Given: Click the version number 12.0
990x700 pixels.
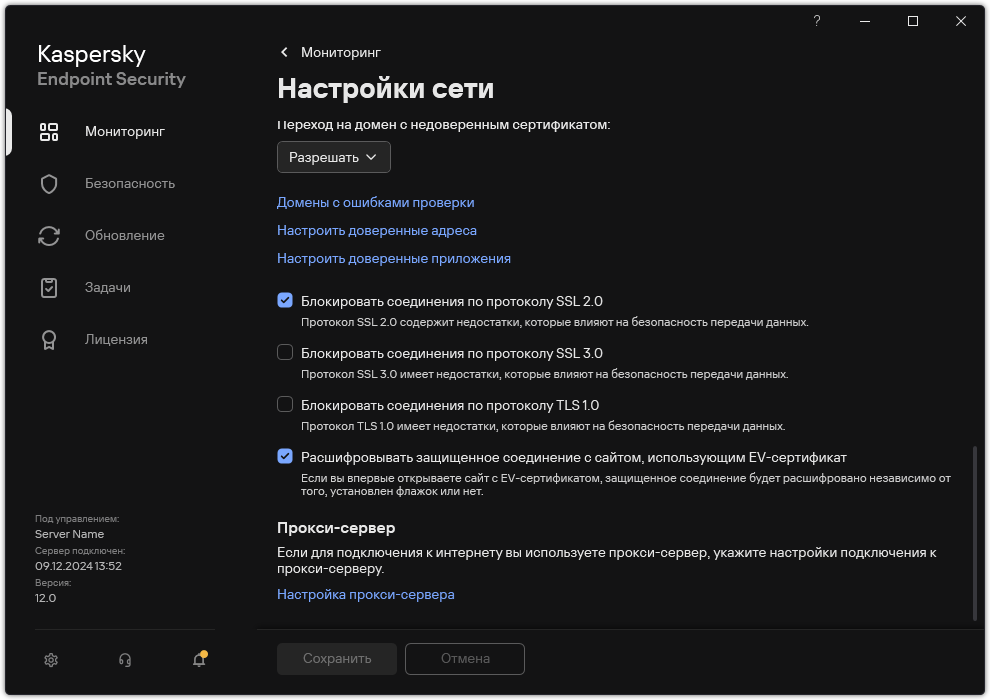Looking at the screenshot, I should pos(45,598).
